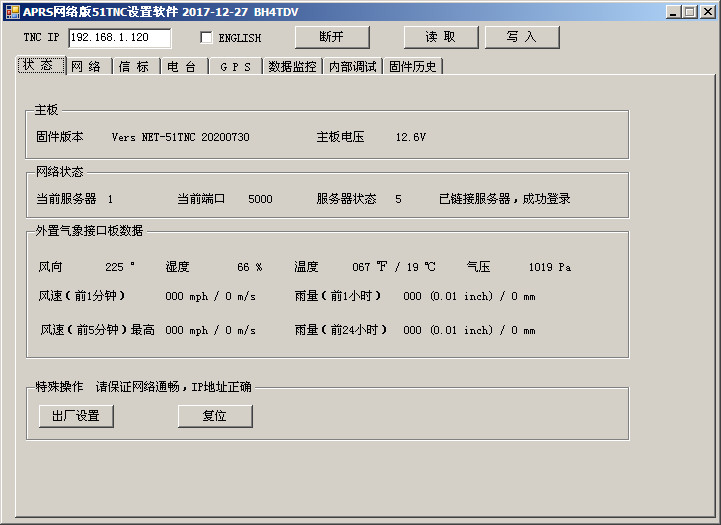This screenshot has height=525, width=721.
Task: Select the 状态 status tab
Action: 41,66
